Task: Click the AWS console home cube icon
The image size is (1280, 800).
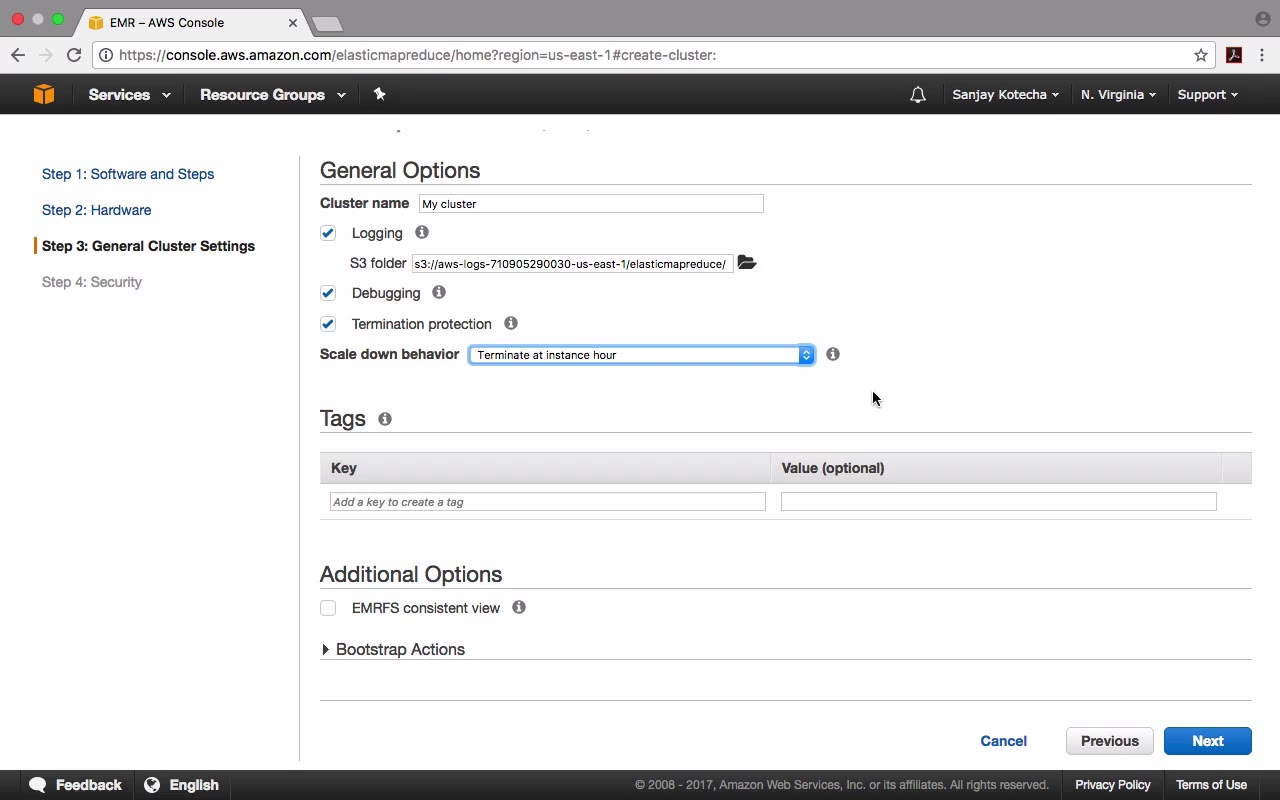Action: [x=43, y=94]
